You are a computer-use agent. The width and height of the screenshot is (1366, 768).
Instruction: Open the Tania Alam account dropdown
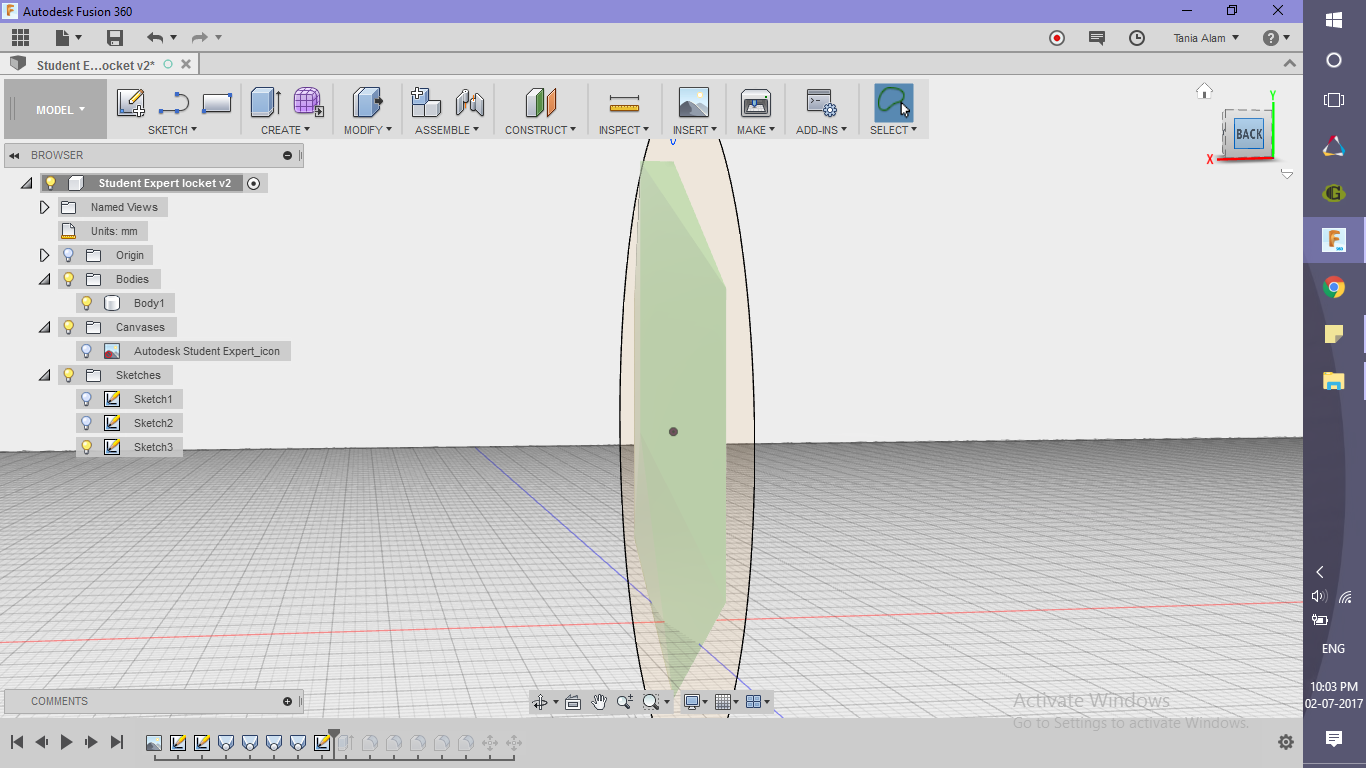coord(1206,38)
